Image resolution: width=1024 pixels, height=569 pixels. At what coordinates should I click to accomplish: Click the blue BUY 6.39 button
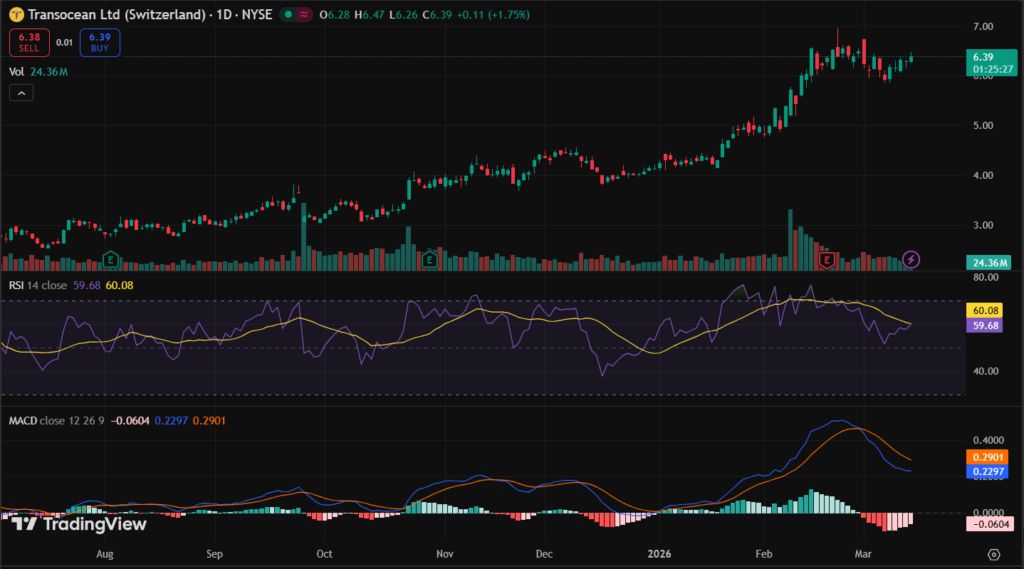[100, 42]
